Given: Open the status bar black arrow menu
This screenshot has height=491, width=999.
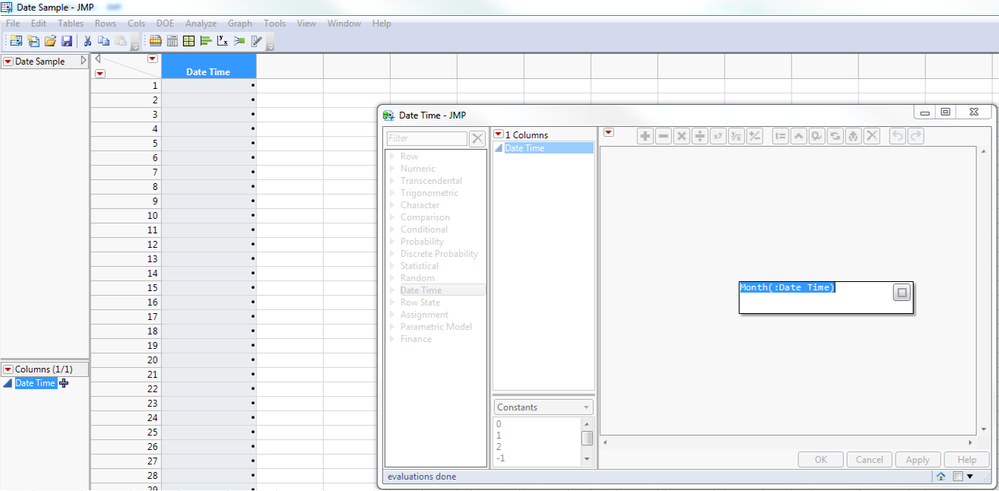Looking at the screenshot, I should (970, 476).
